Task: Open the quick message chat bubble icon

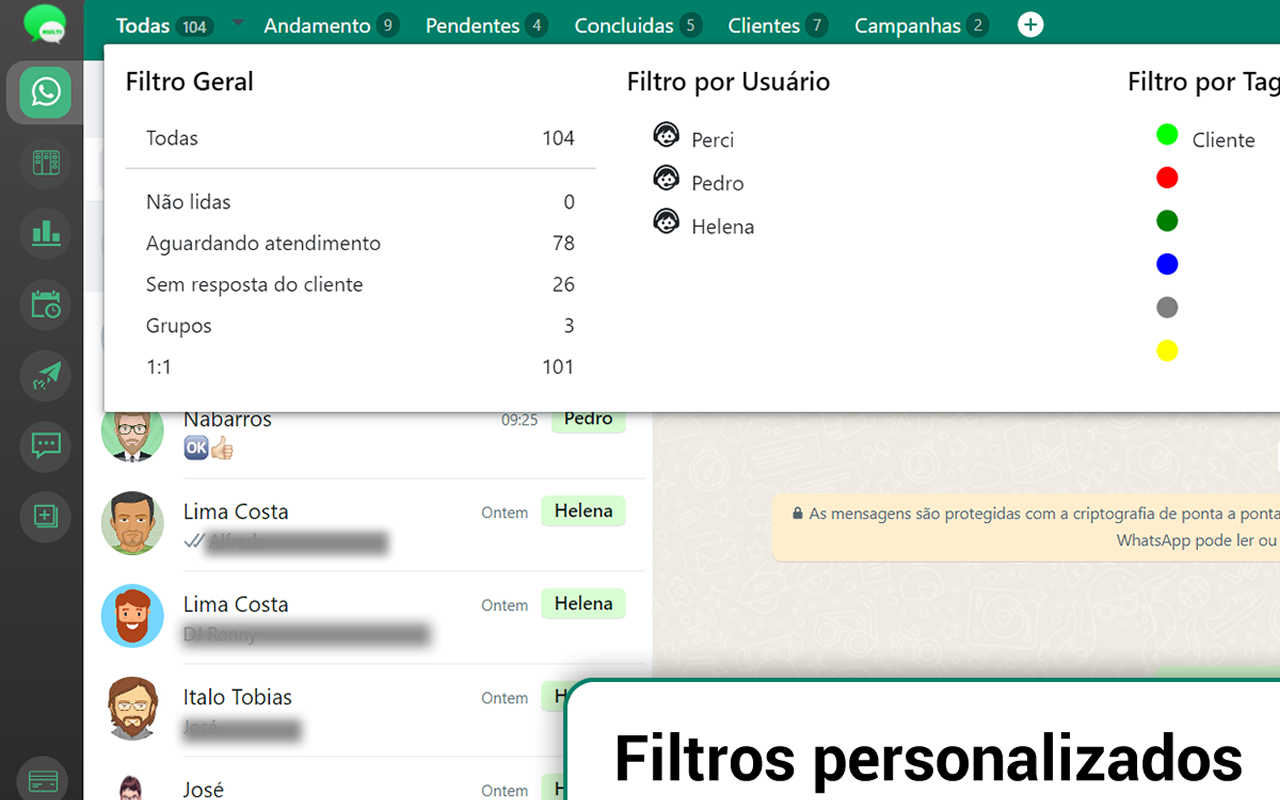Action: click(x=46, y=446)
